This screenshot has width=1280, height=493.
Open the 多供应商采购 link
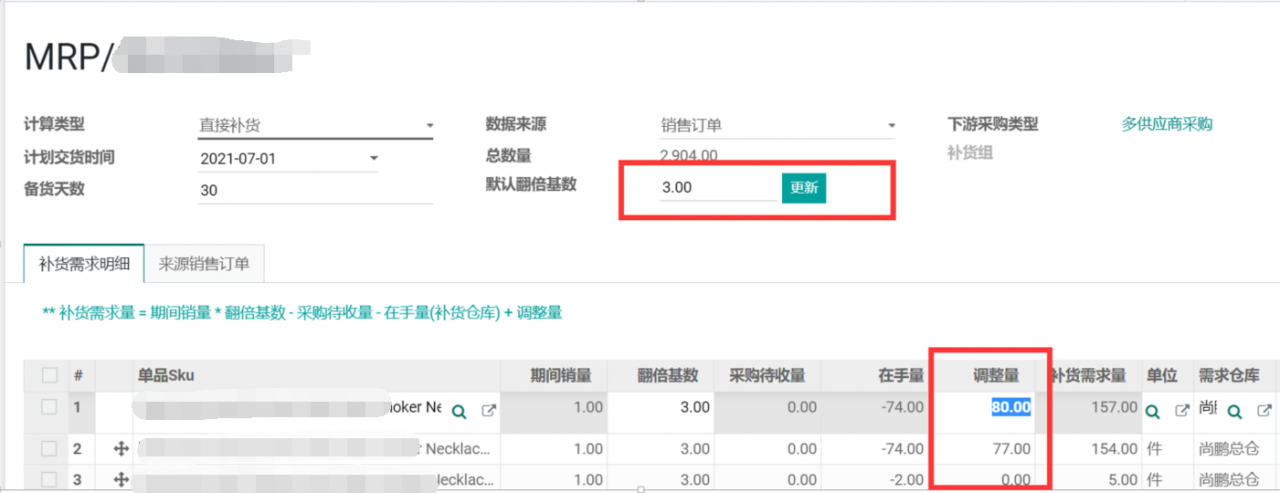pyautogui.click(x=1167, y=124)
